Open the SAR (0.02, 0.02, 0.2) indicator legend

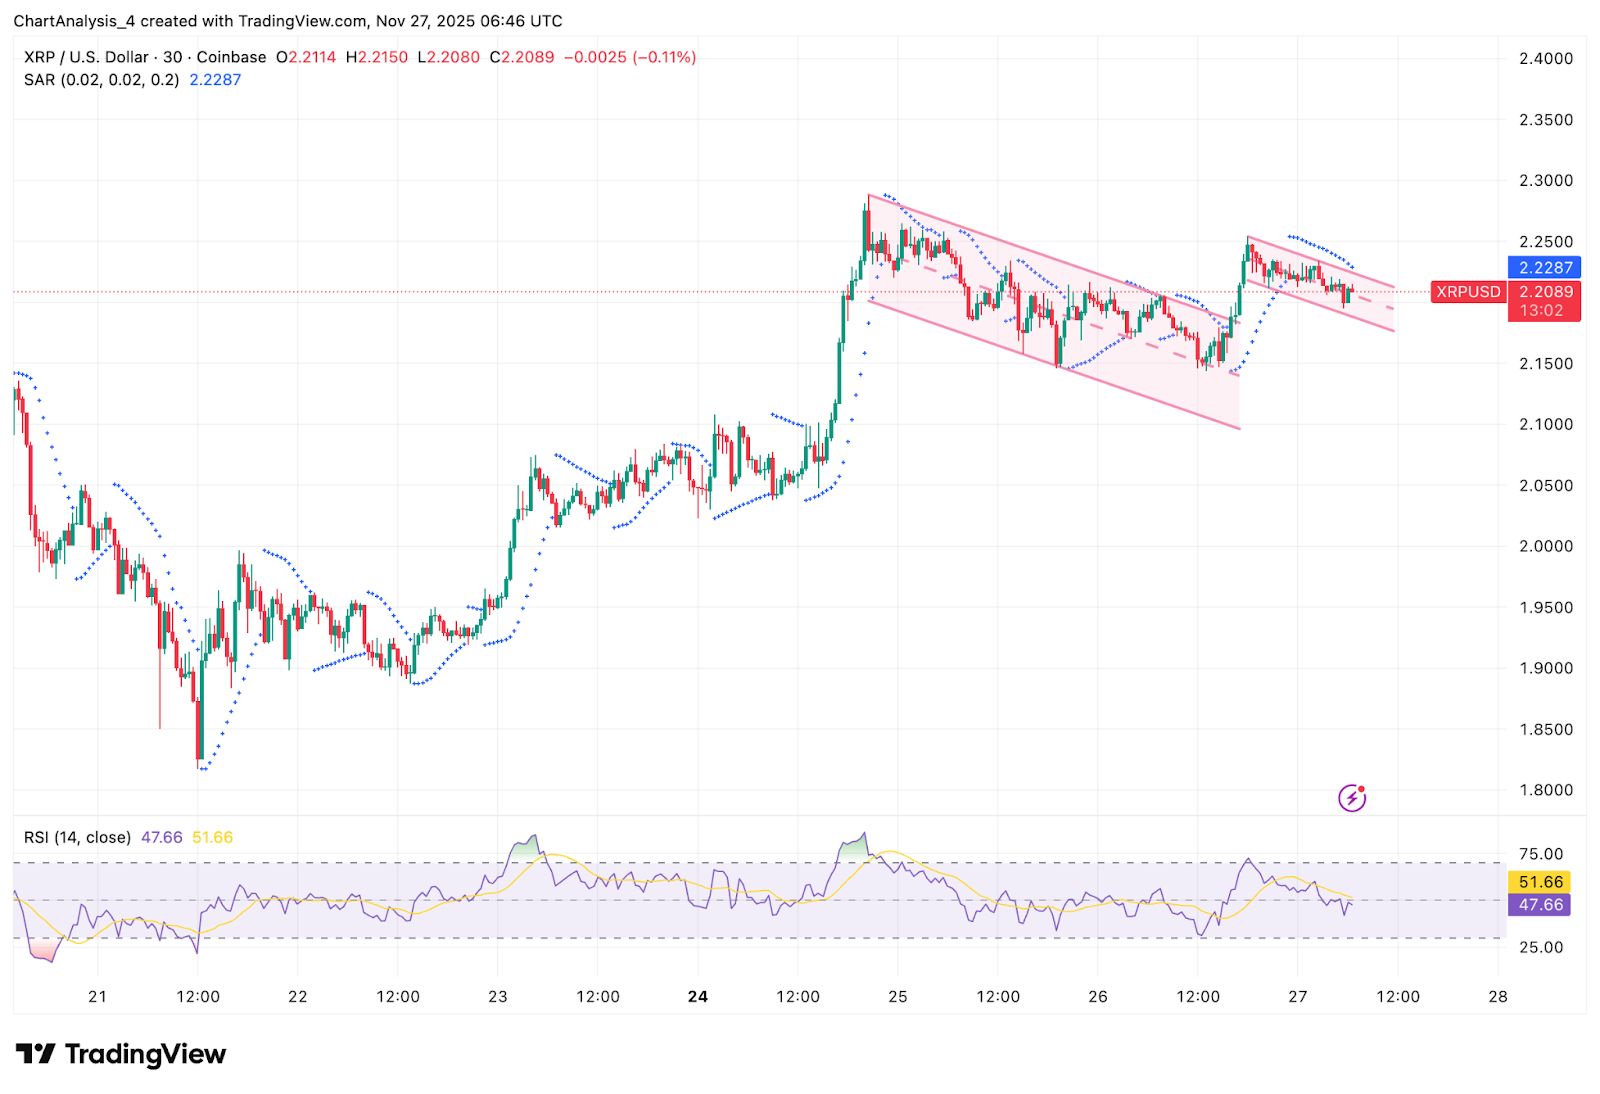tap(101, 80)
